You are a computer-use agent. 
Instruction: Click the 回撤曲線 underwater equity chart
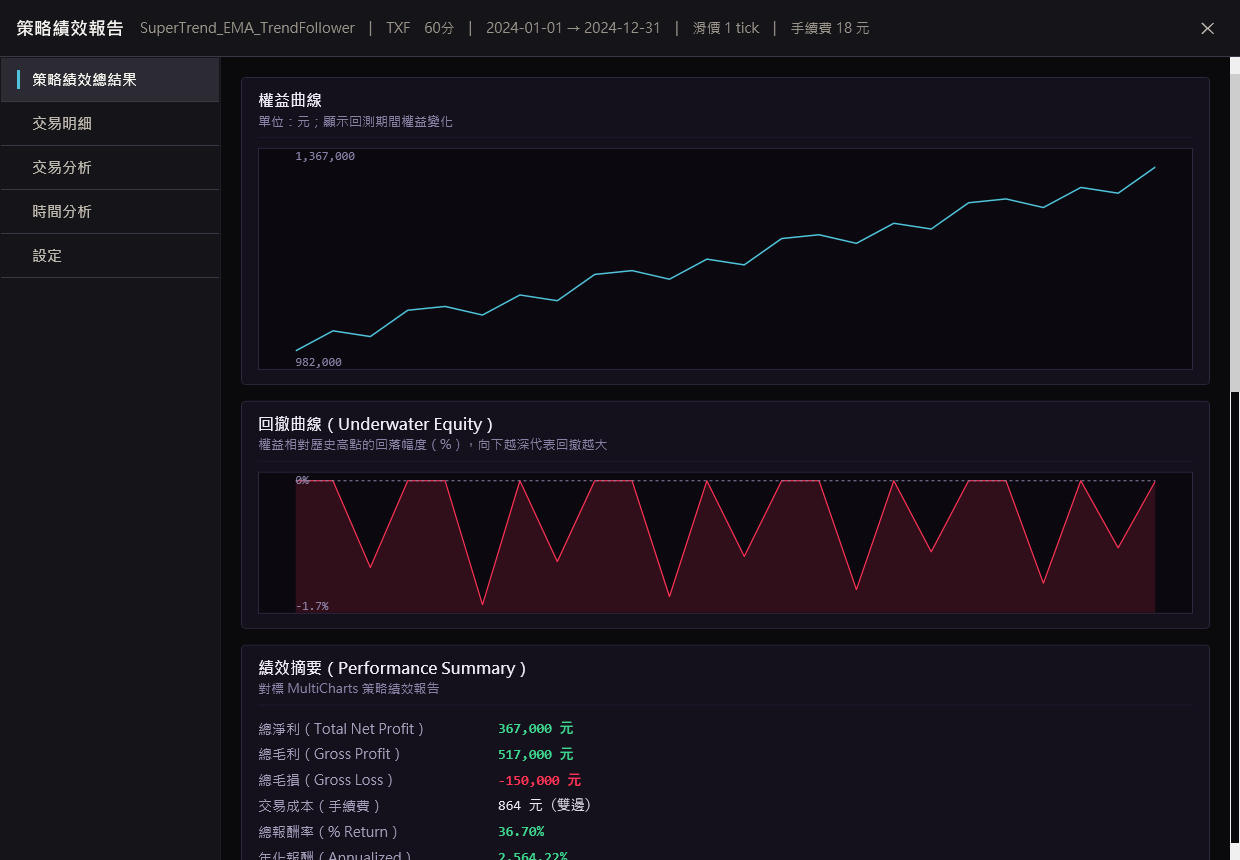click(725, 542)
